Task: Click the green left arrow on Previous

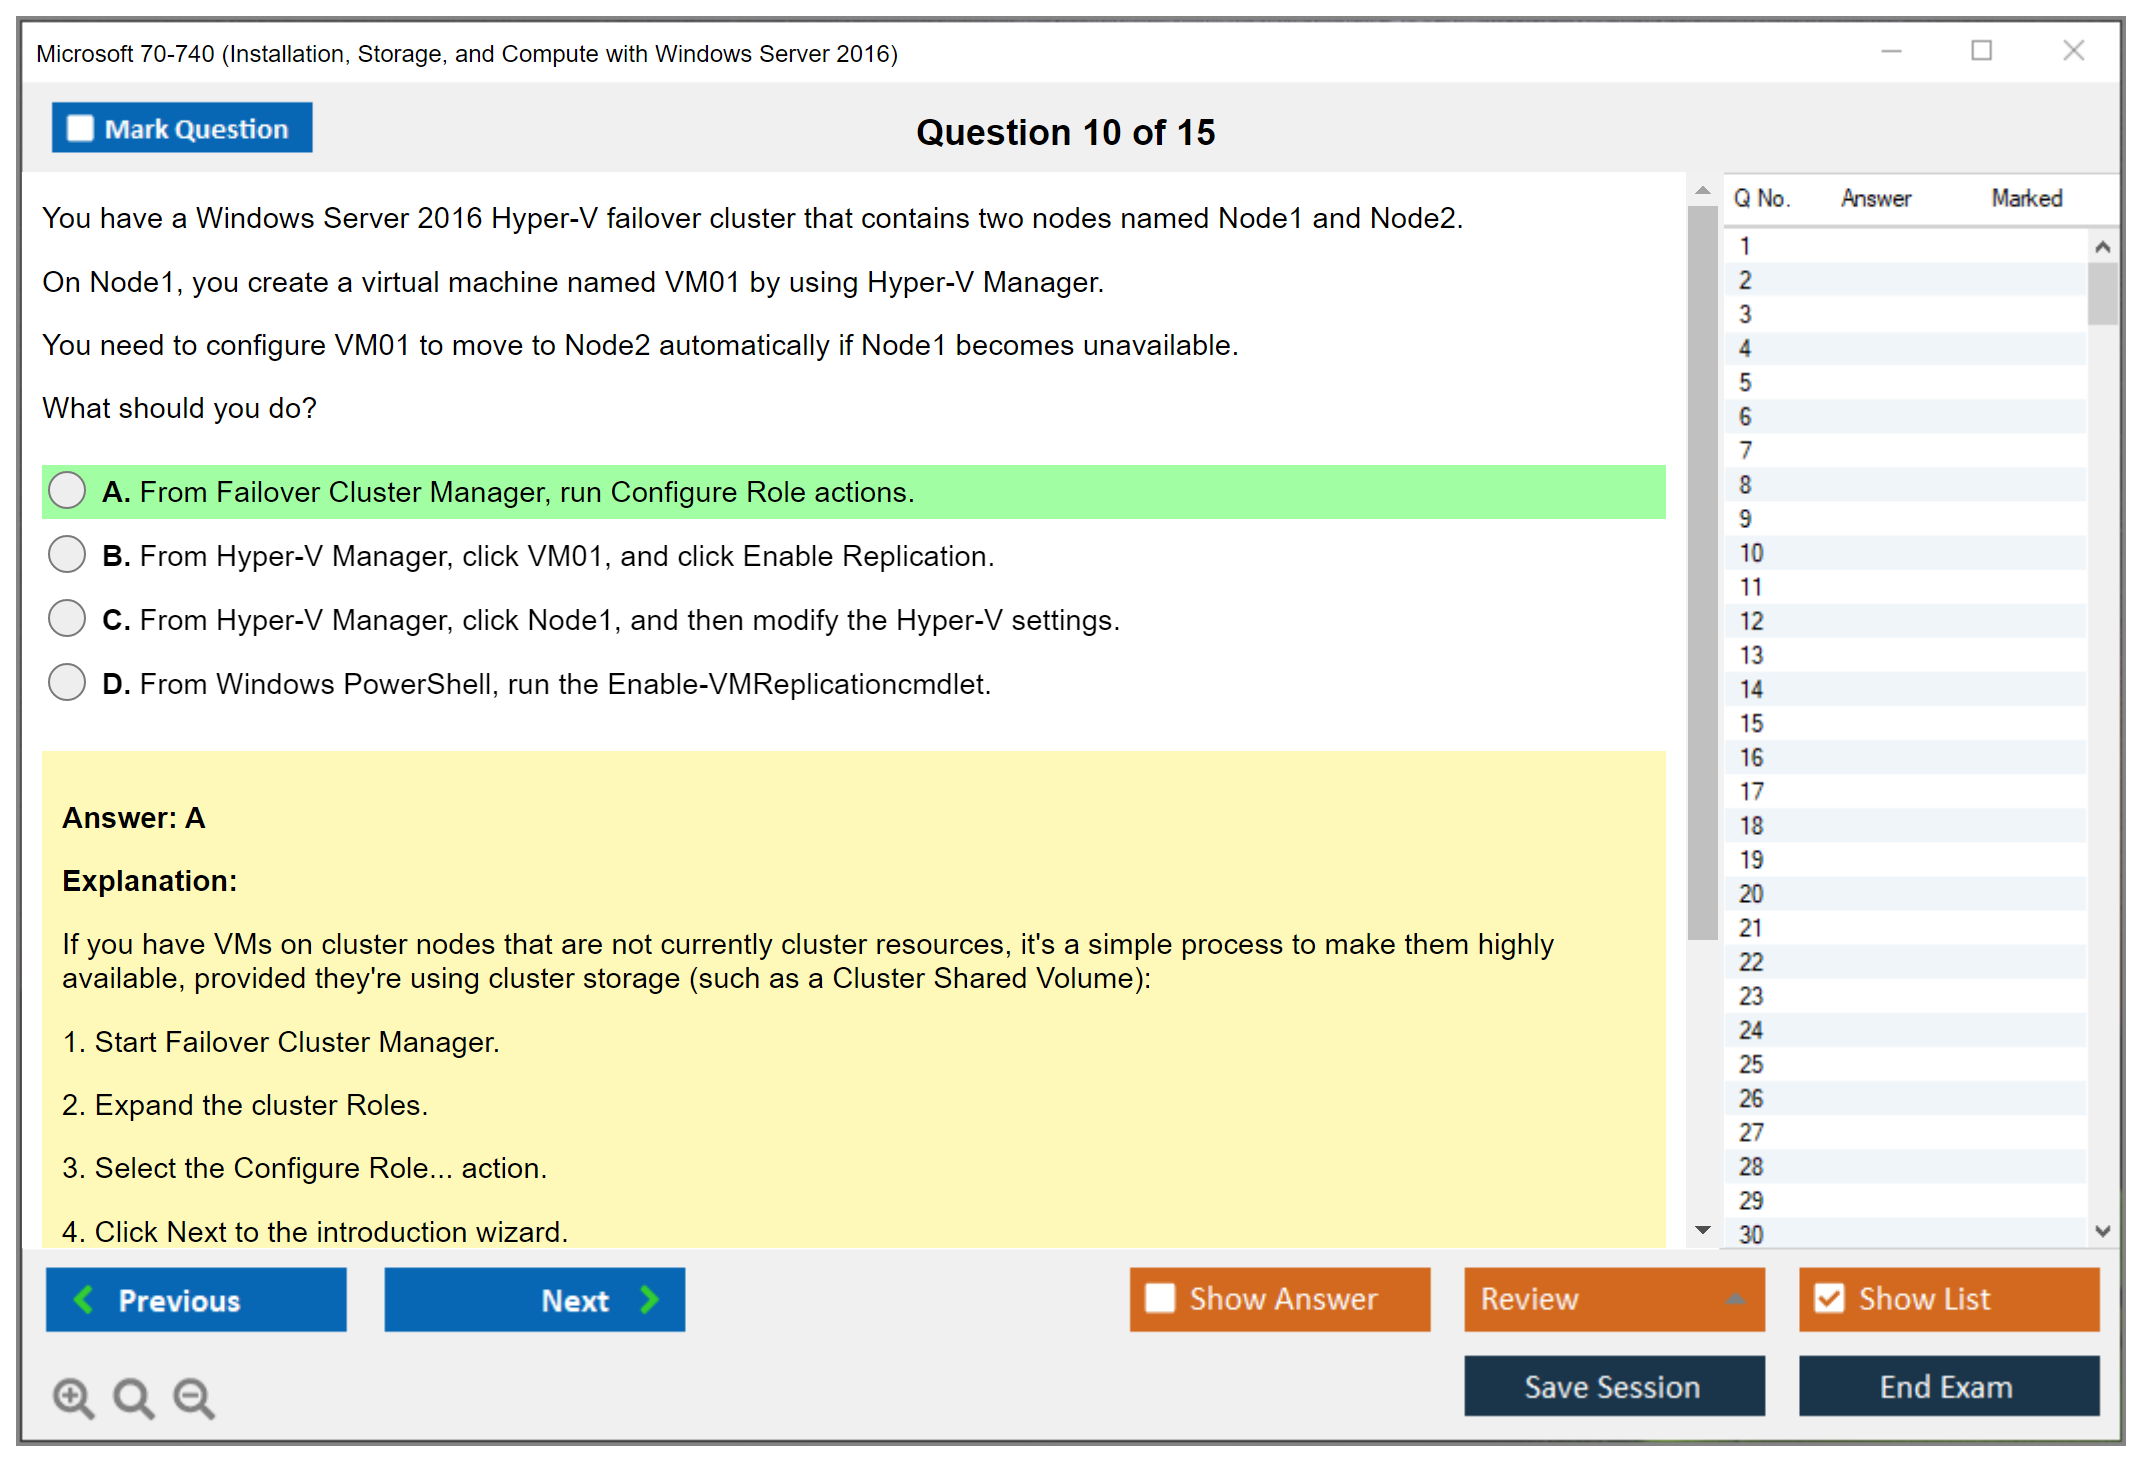Action: (x=84, y=1299)
